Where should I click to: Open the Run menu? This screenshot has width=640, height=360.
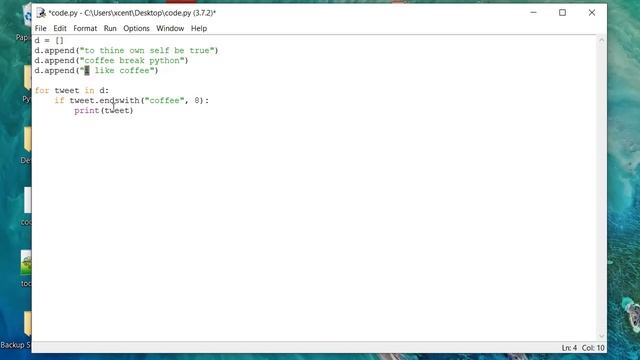tap(110, 29)
